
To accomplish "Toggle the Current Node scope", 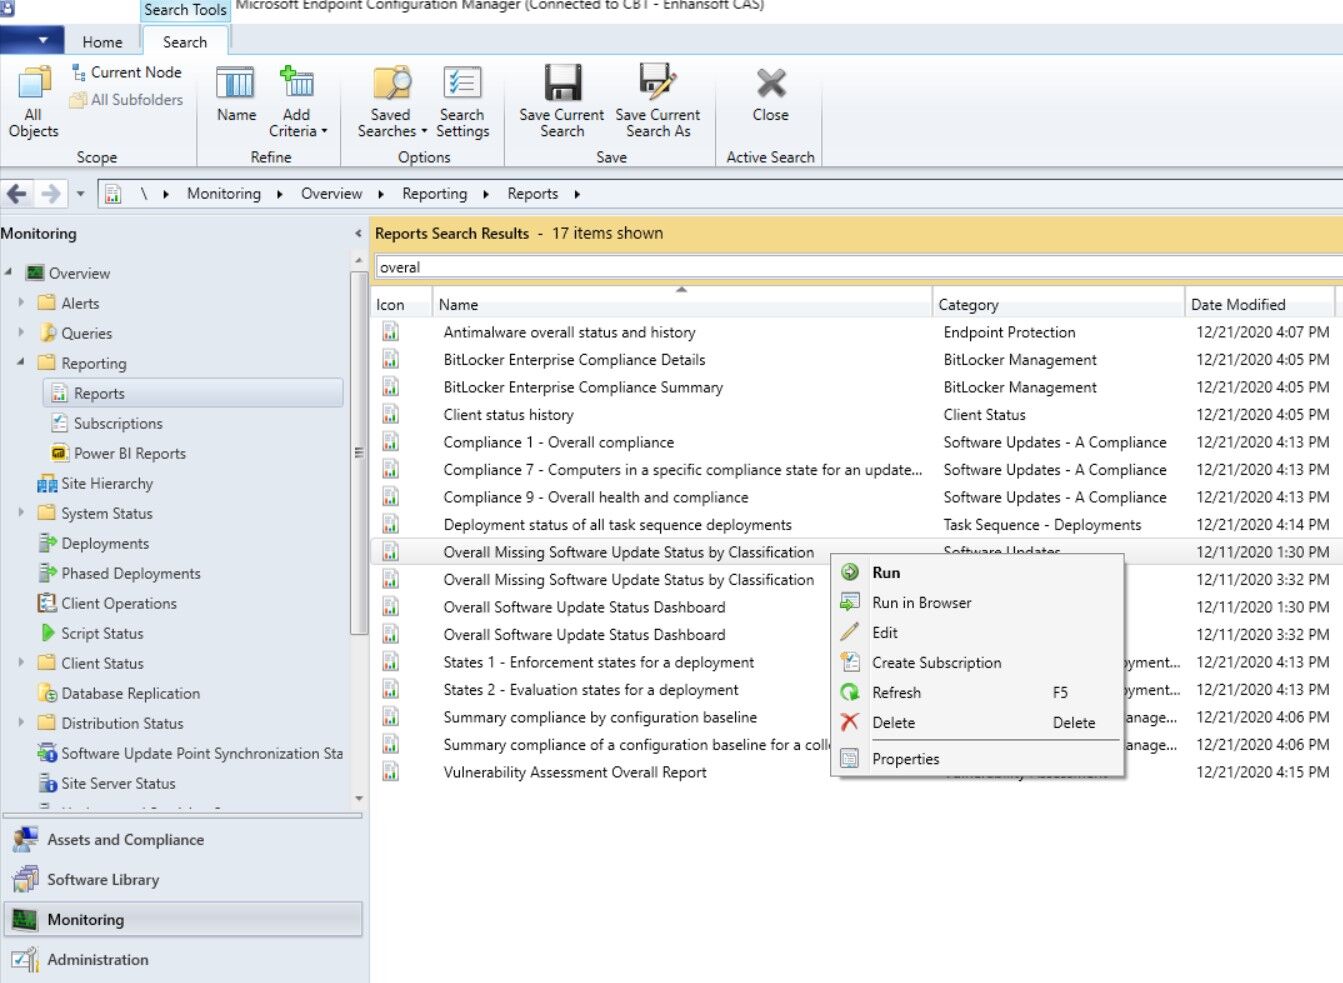I will pos(126,72).
